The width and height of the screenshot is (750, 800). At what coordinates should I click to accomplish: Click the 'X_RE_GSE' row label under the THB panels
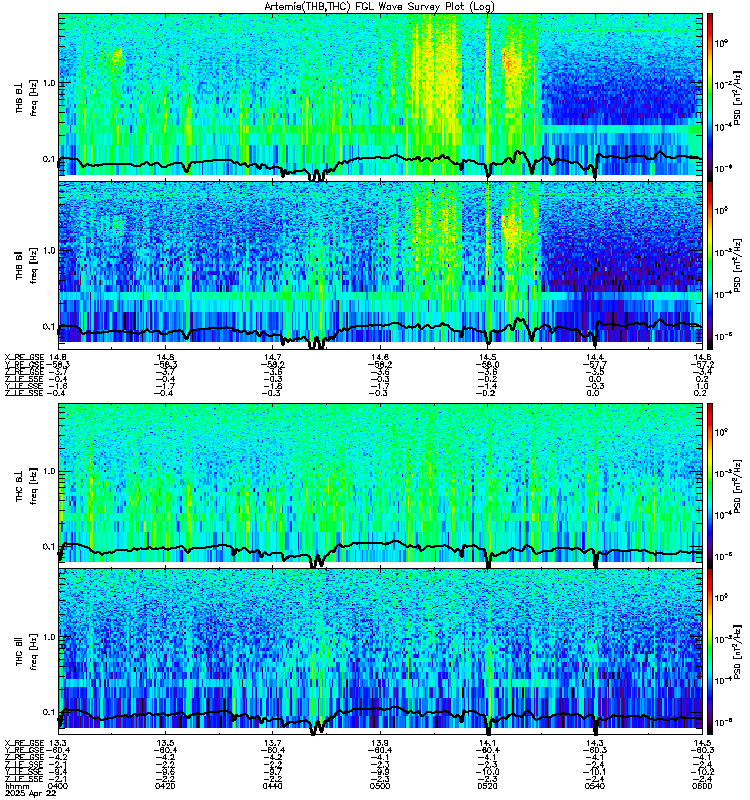coord(24,357)
